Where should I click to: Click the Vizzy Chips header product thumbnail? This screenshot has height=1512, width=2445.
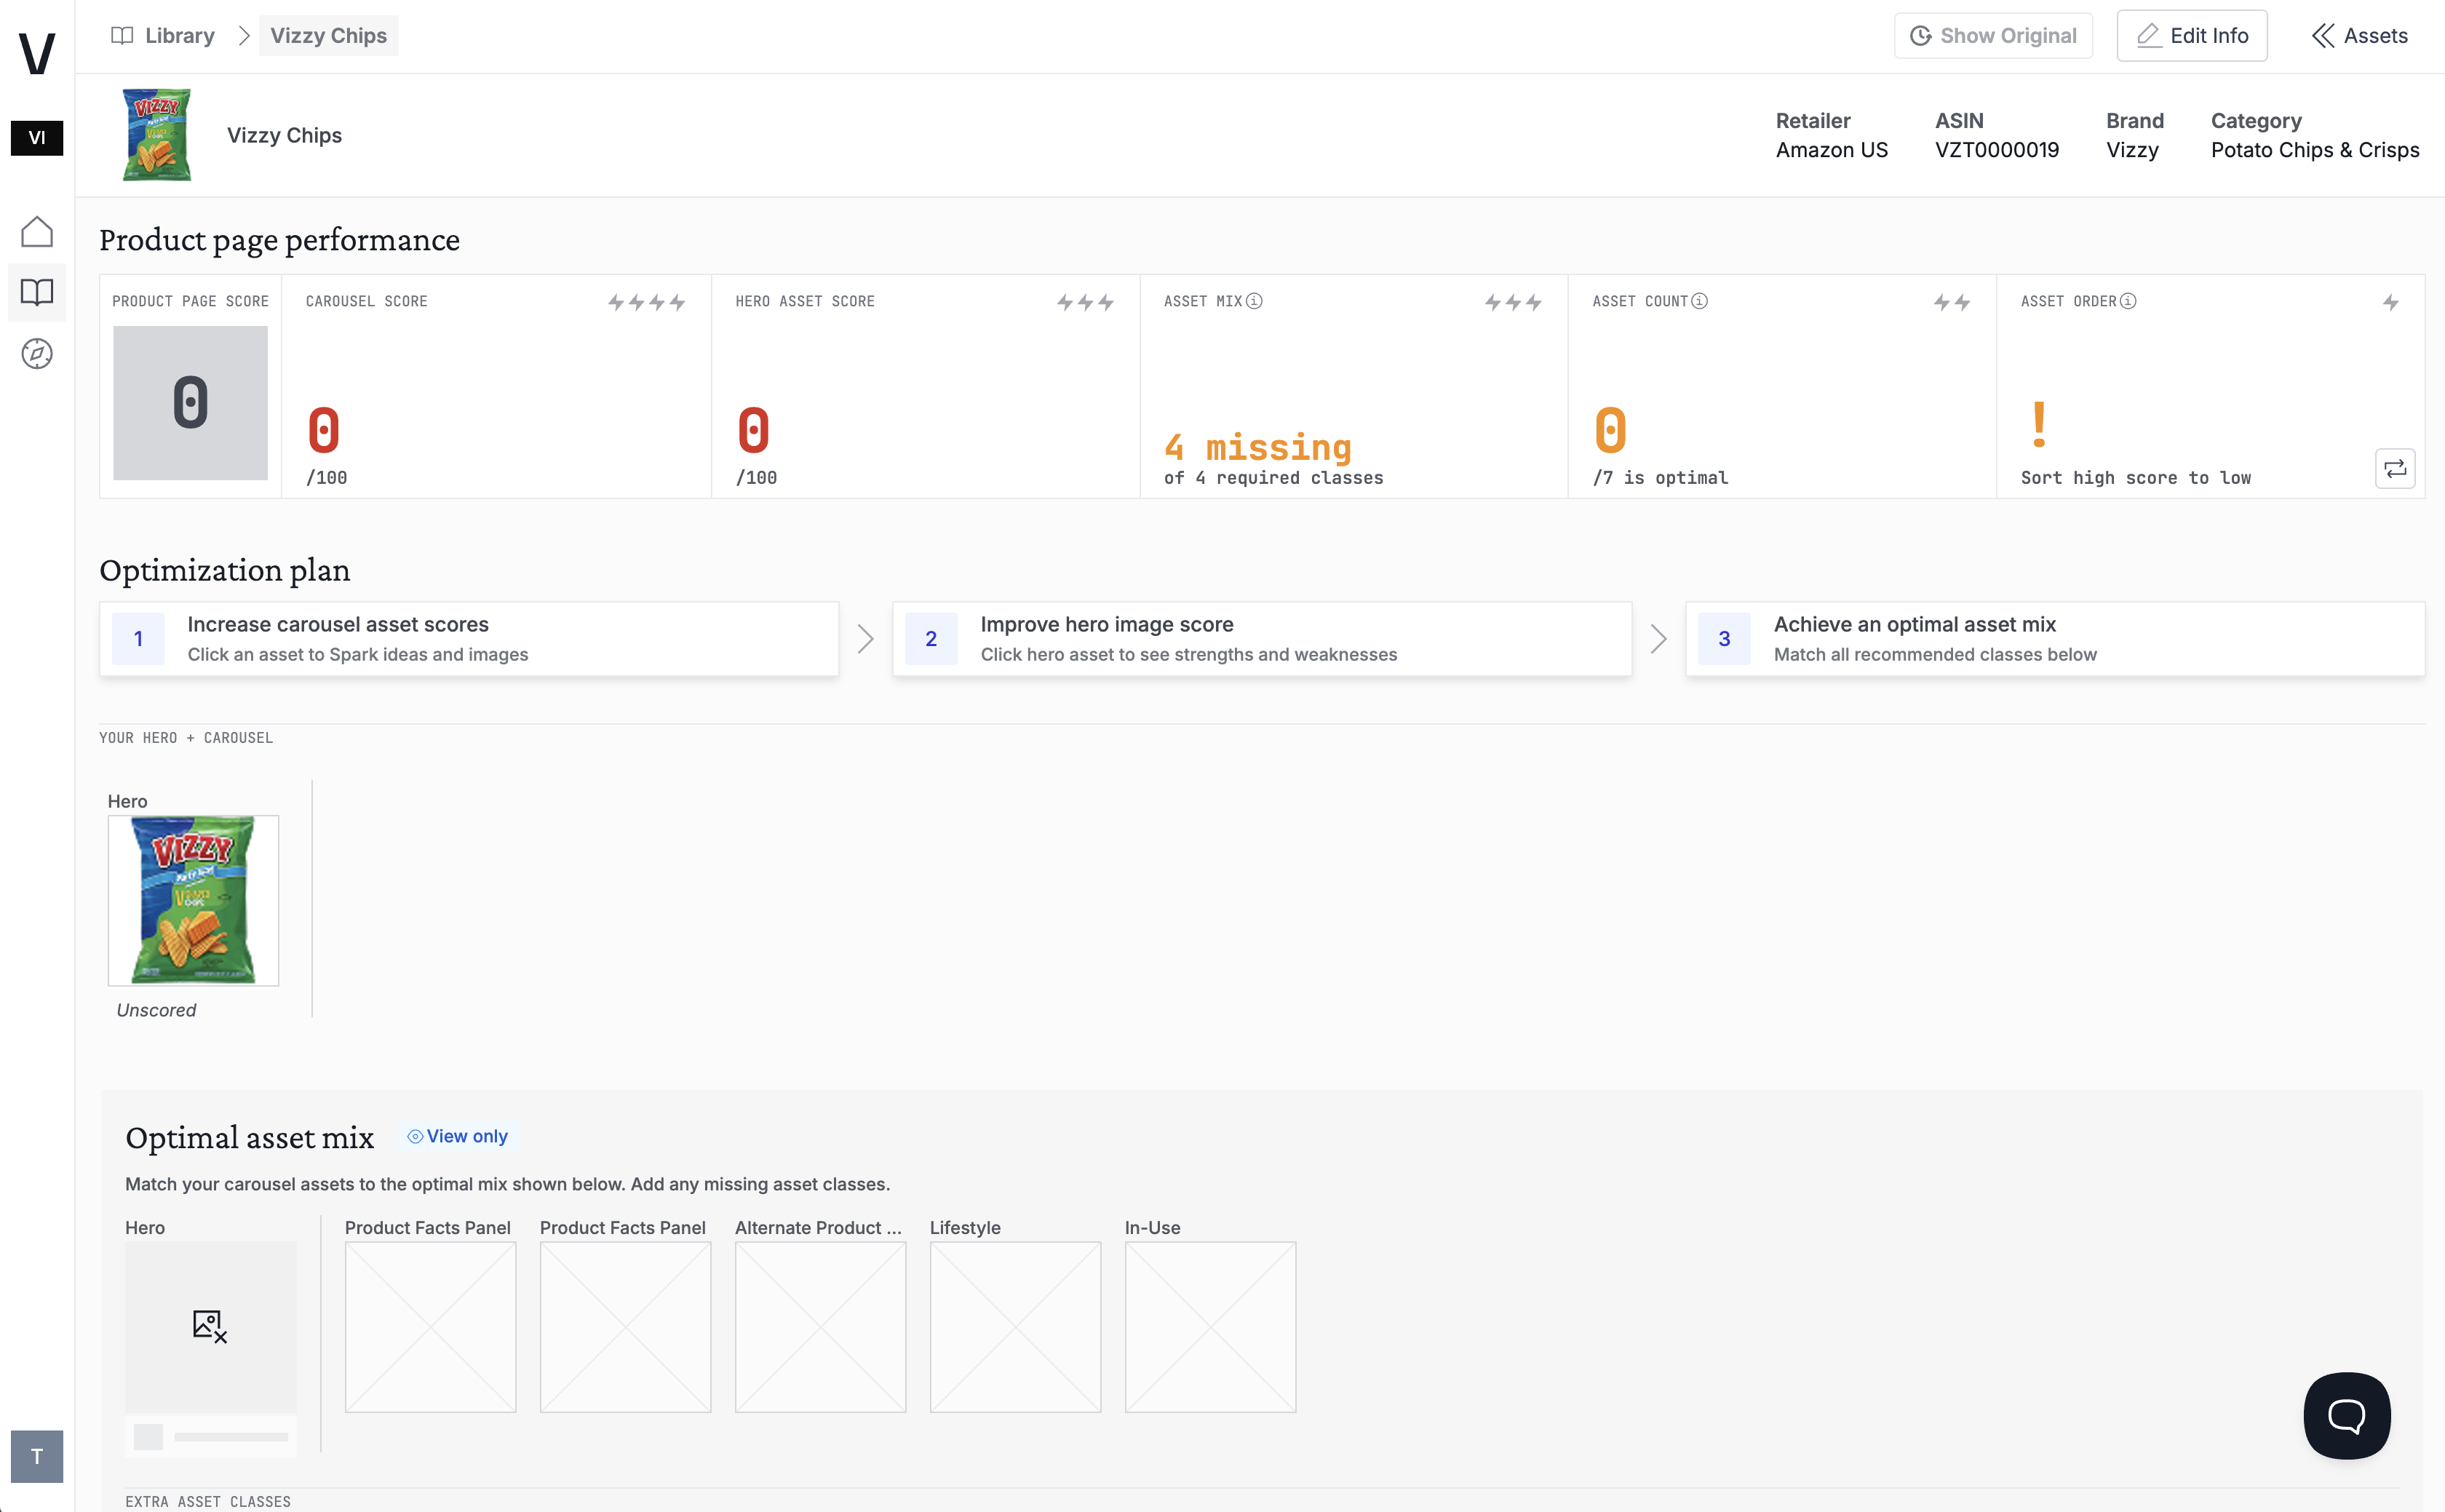(x=157, y=135)
